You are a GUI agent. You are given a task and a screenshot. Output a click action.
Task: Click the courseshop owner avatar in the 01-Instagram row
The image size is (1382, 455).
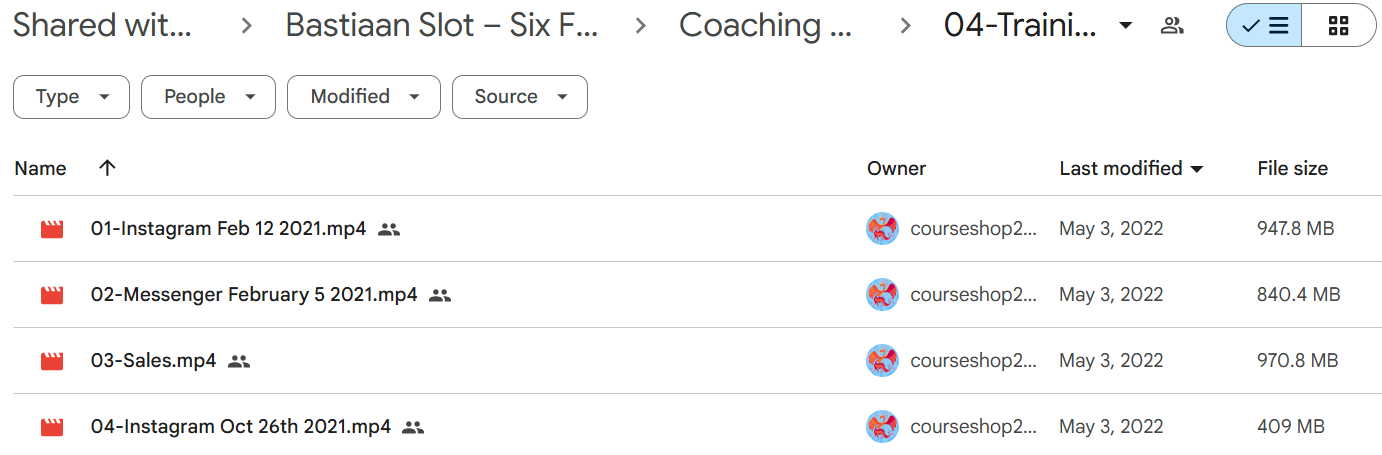tap(882, 229)
